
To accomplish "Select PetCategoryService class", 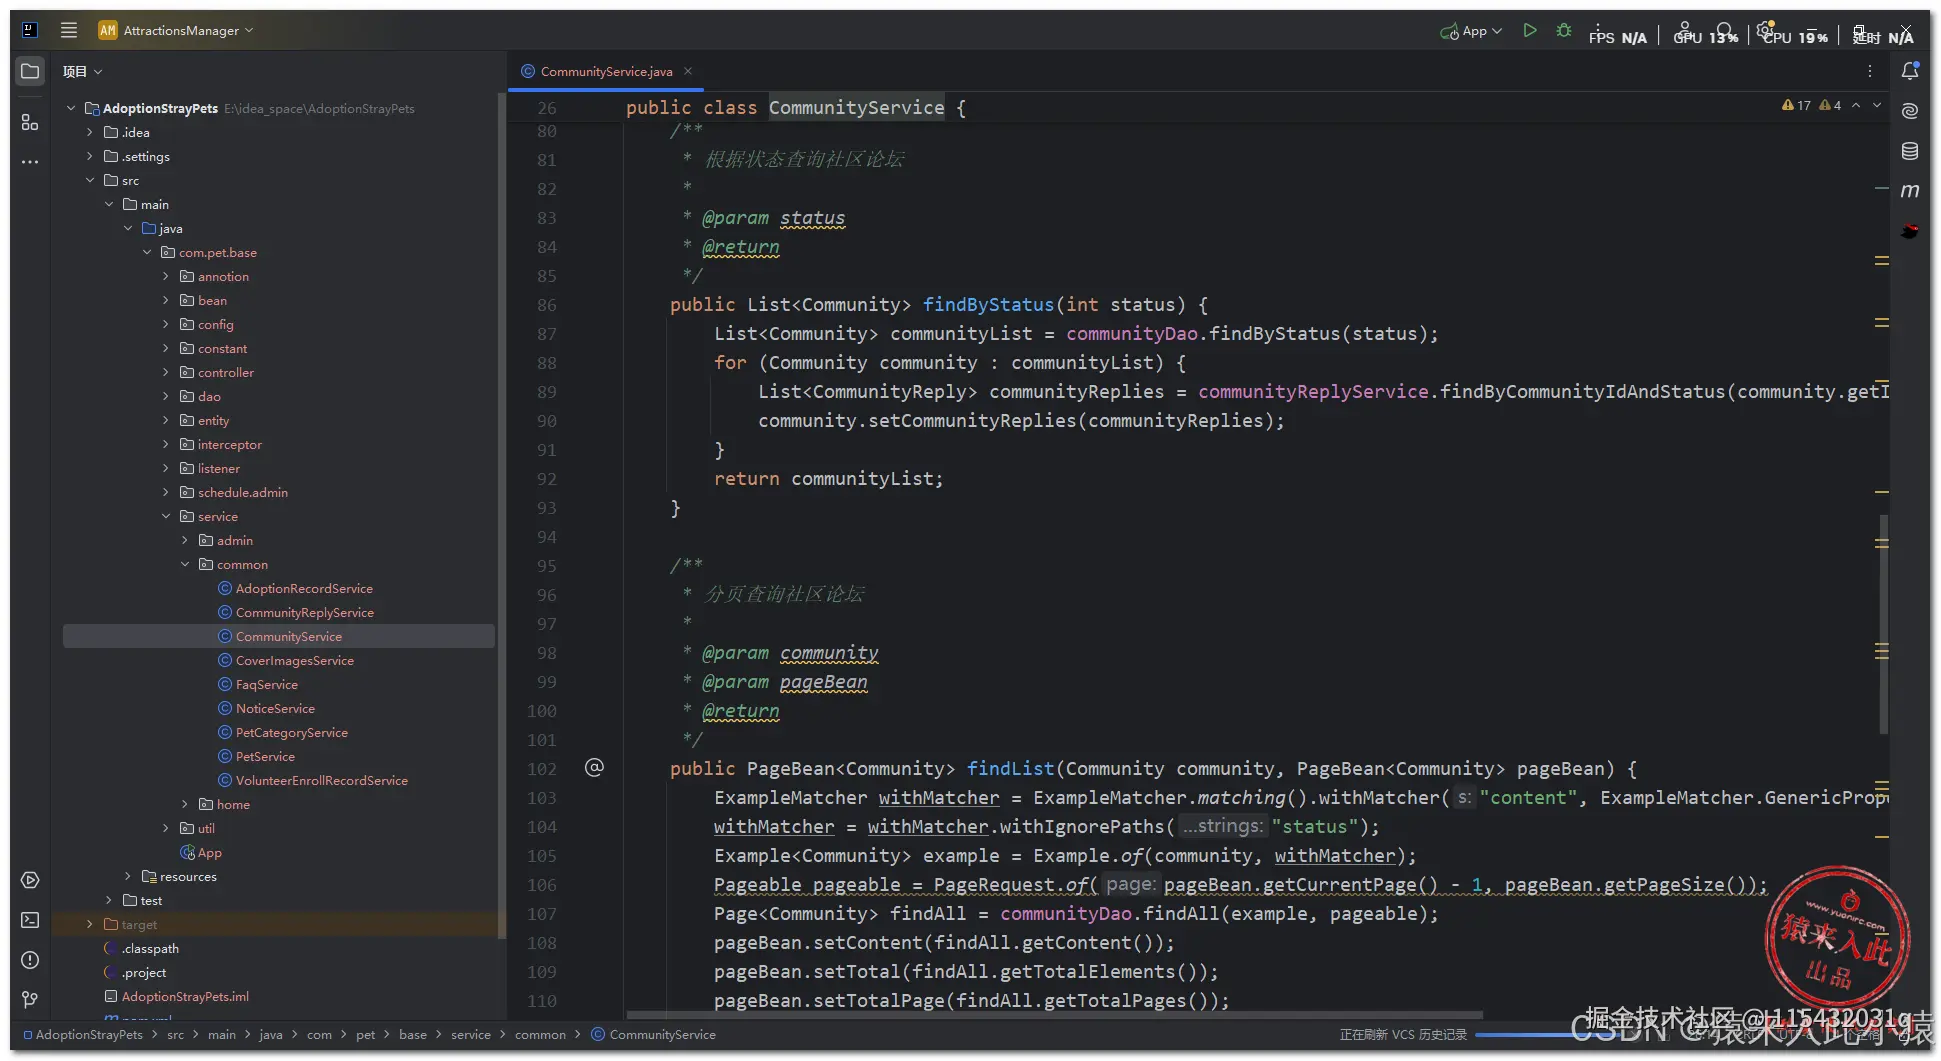I will click(292, 732).
